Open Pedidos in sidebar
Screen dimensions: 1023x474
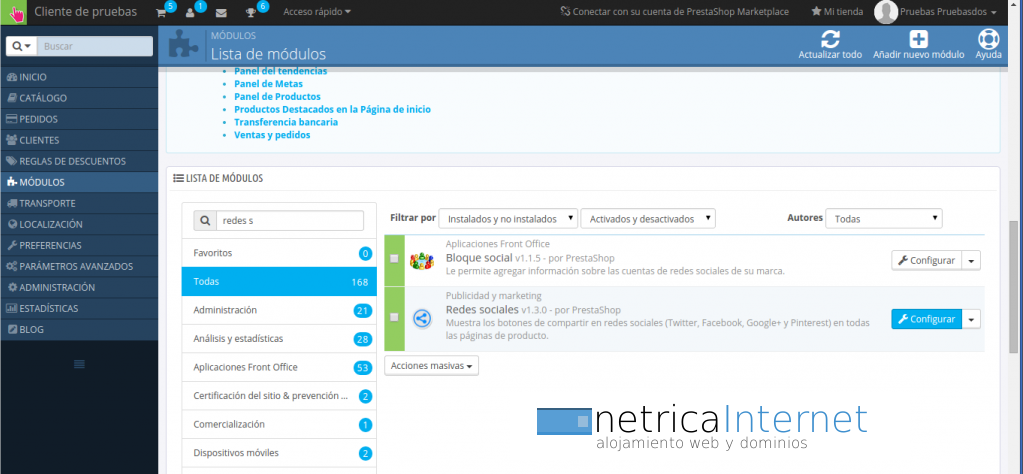pyautogui.click(x=79, y=119)
